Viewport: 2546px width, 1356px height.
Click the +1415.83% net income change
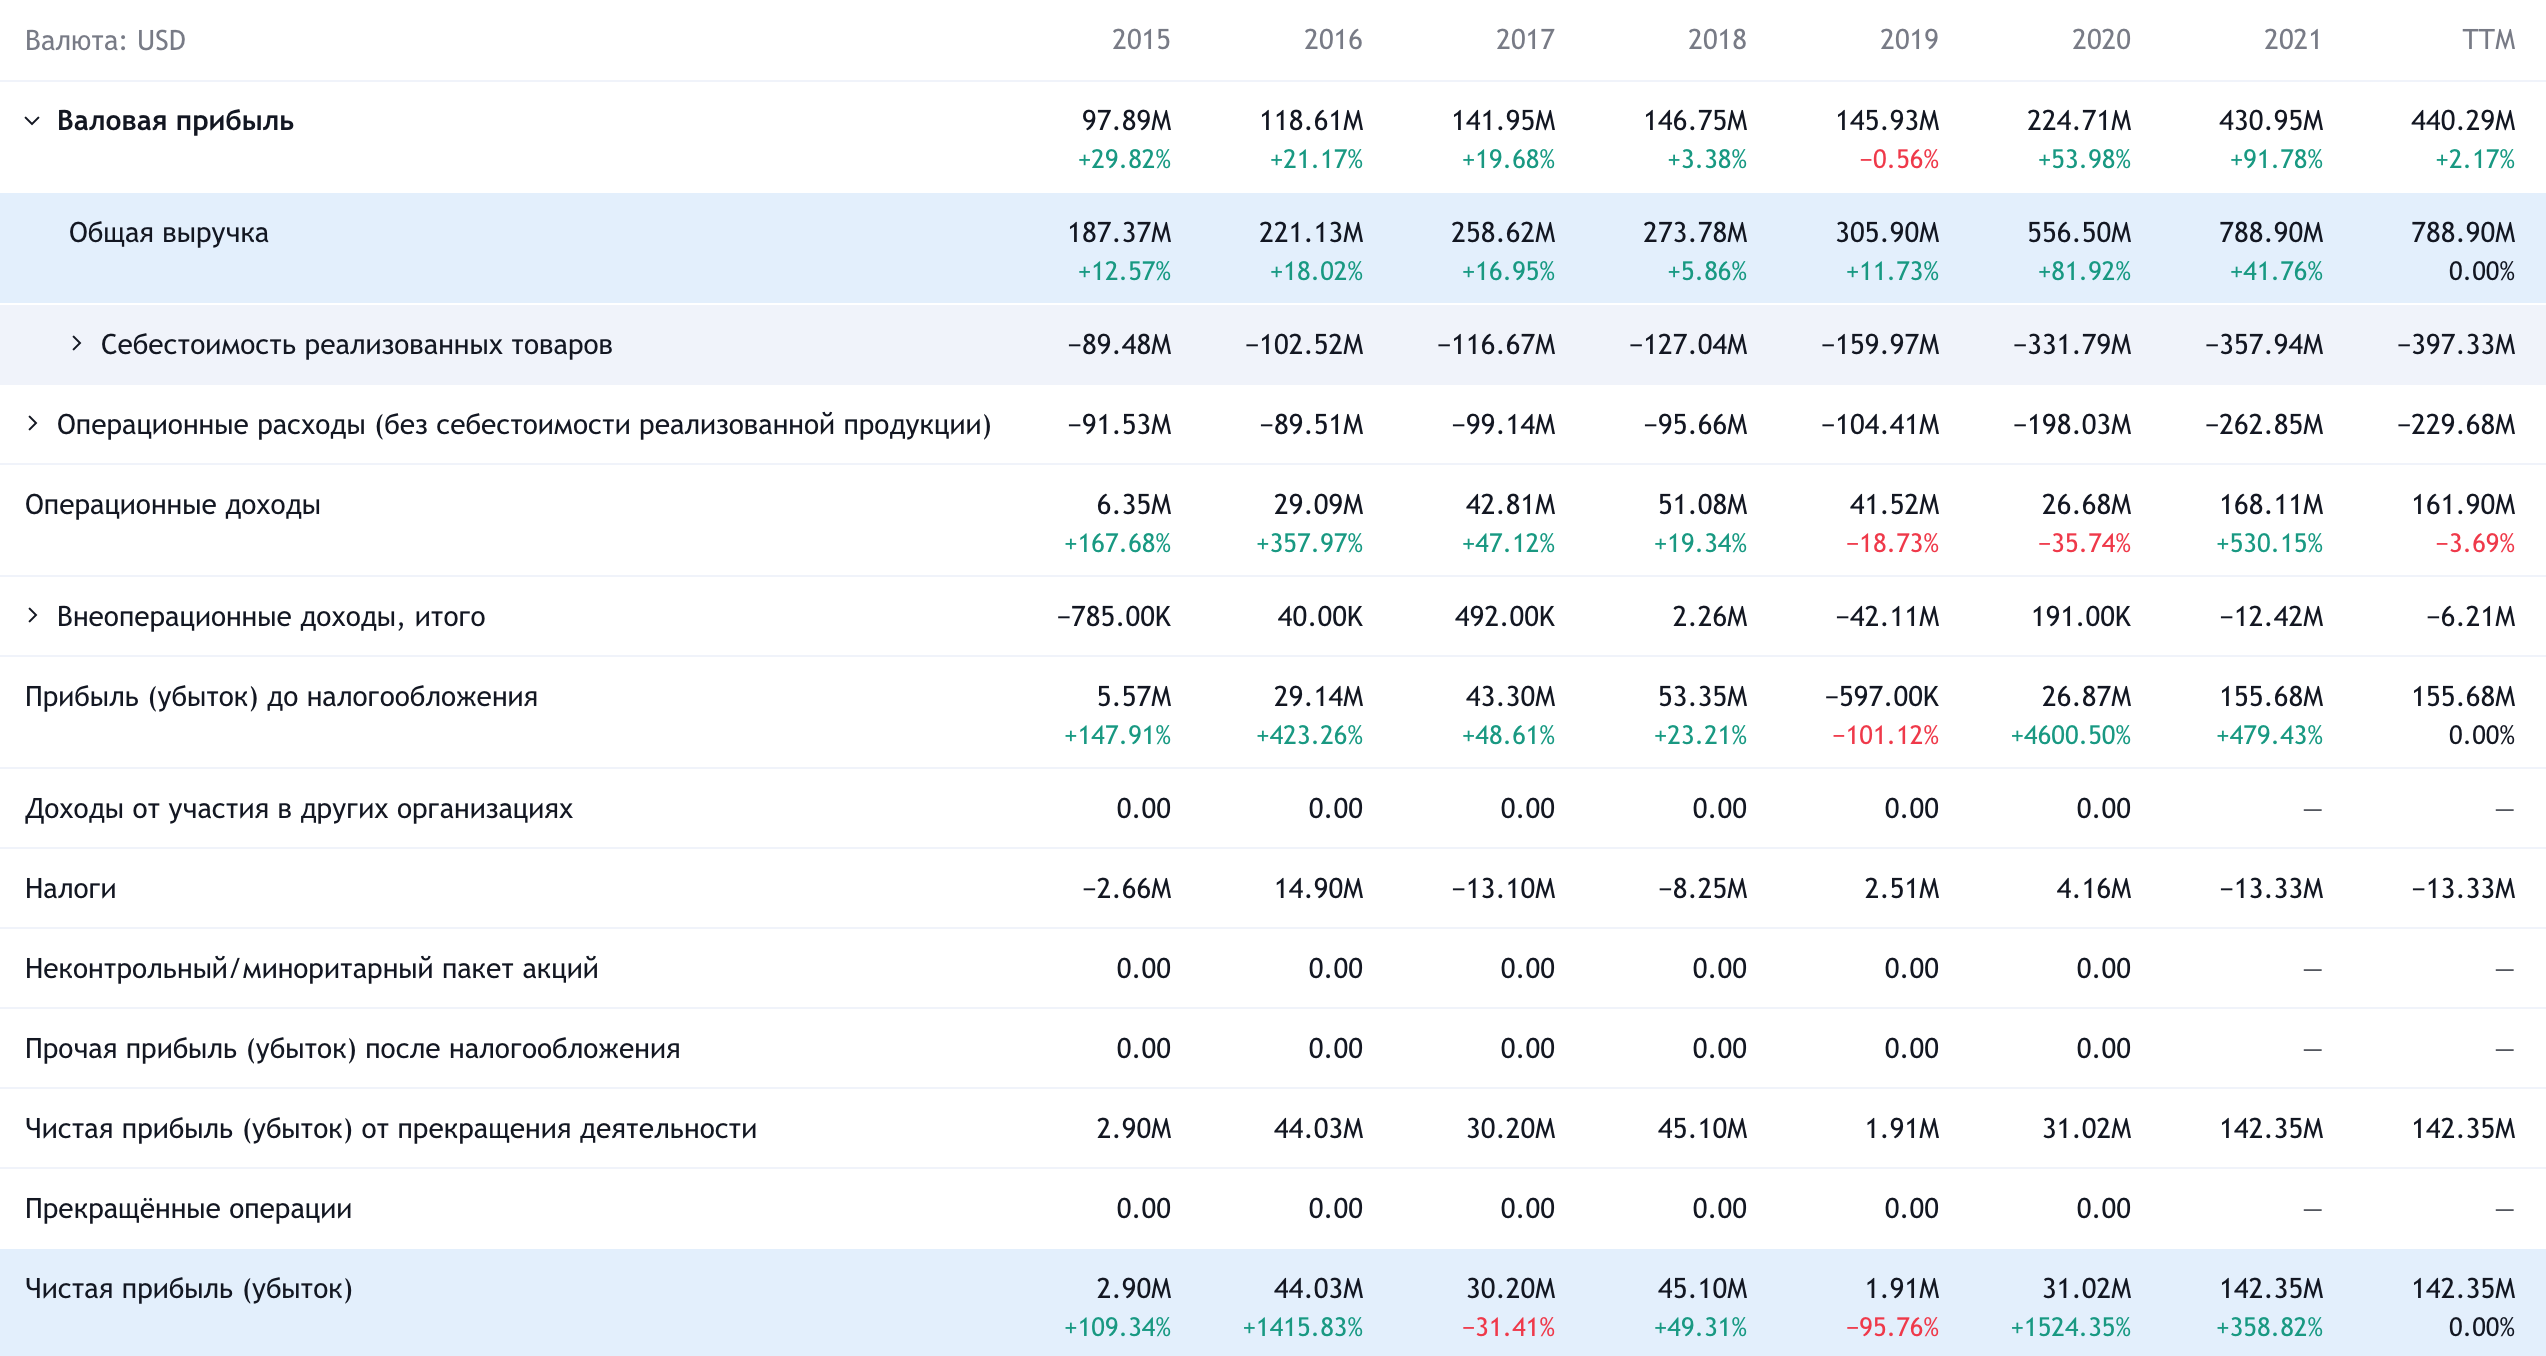pyautogui.click(x=1303, y=1328)
